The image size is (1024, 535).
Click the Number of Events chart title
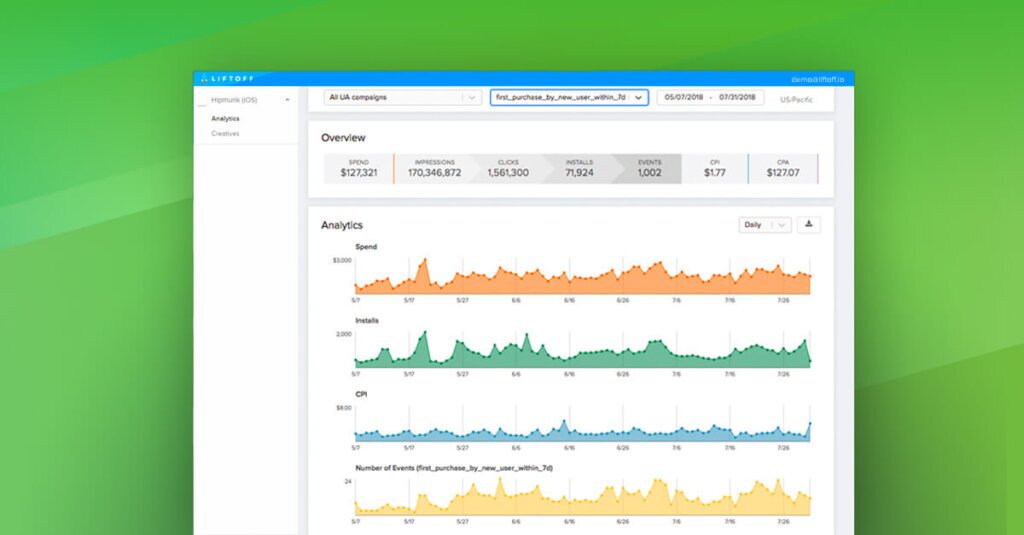454,468
